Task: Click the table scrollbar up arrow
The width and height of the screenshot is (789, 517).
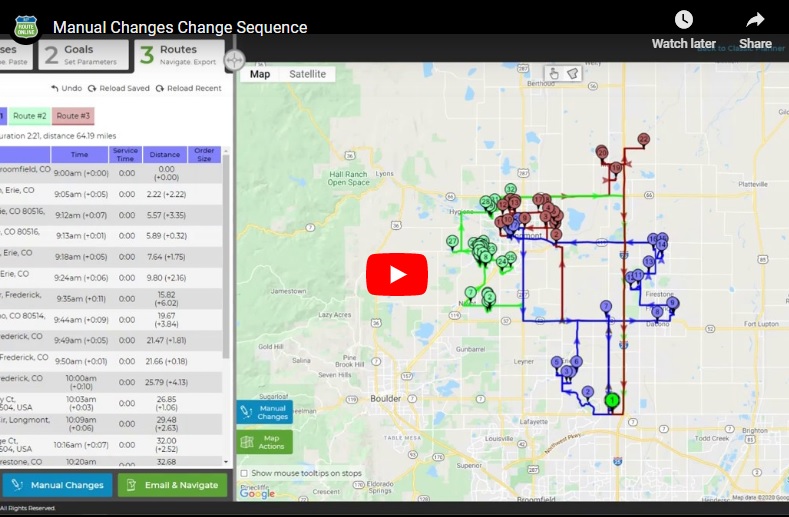Action: coord(226,151)
